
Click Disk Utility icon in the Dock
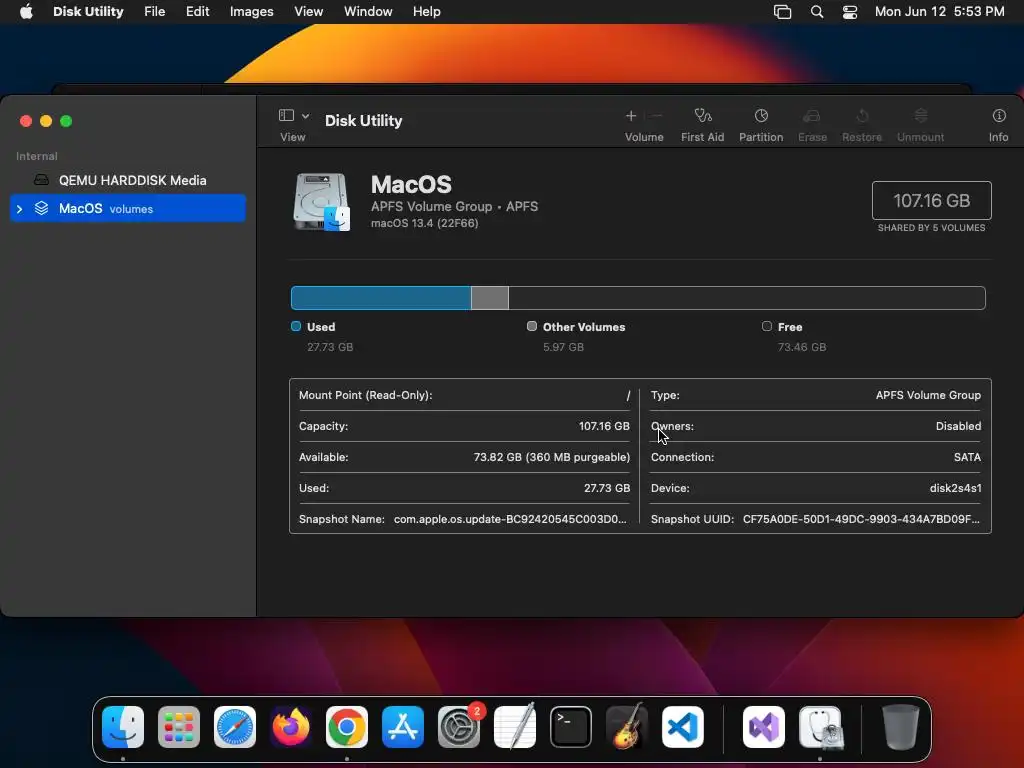click(x=820, y=727)
